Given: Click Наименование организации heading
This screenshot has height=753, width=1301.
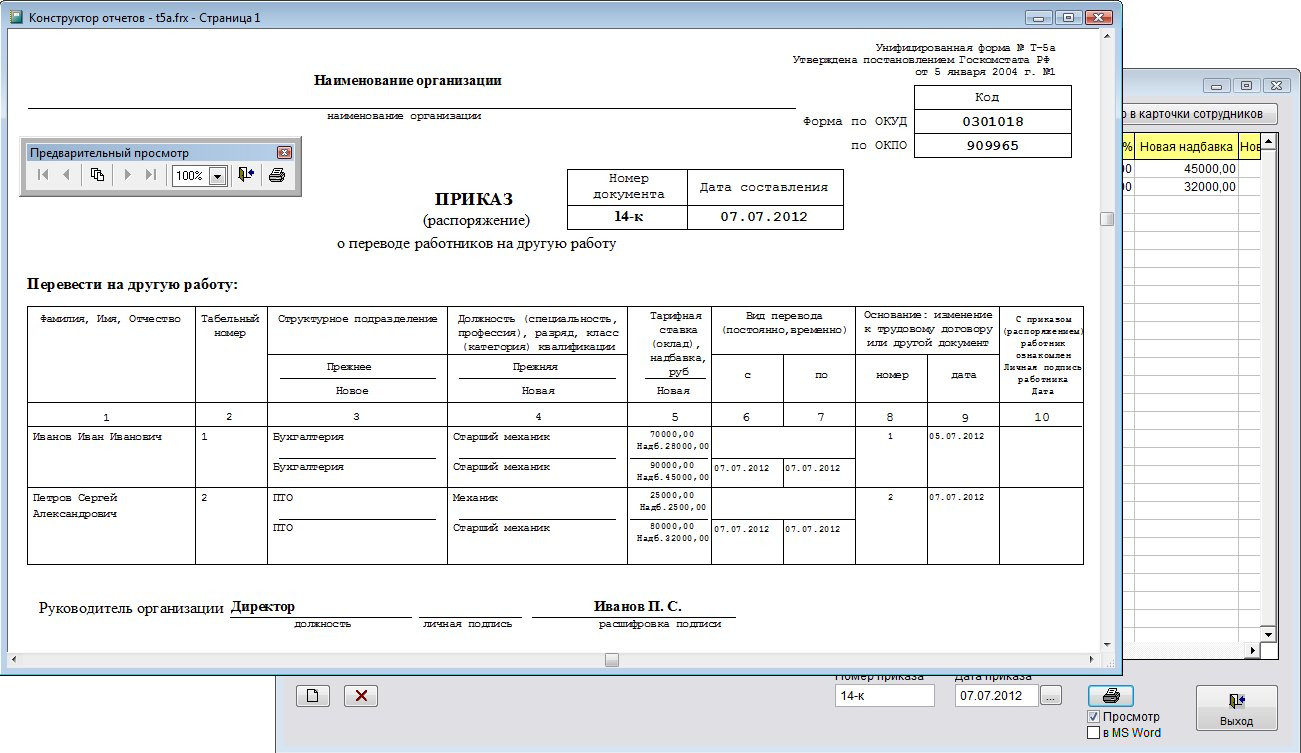Looking at the screenshot, I should (x=408, y=80).
